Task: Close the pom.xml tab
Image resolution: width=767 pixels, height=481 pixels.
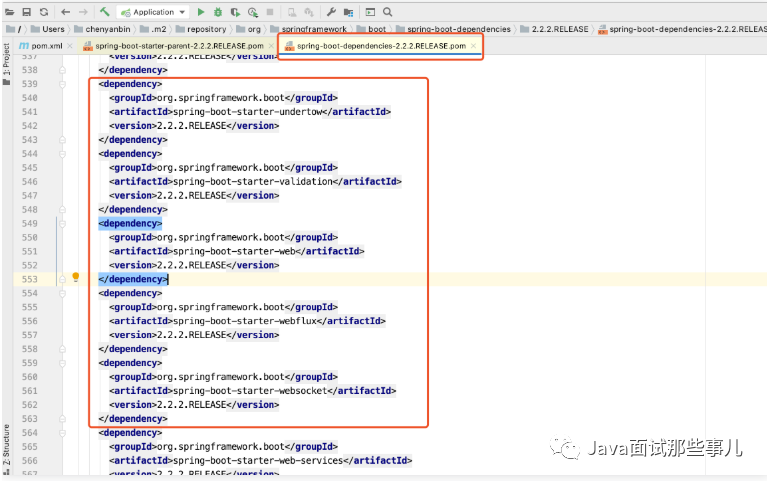Action: click(70, 46)
